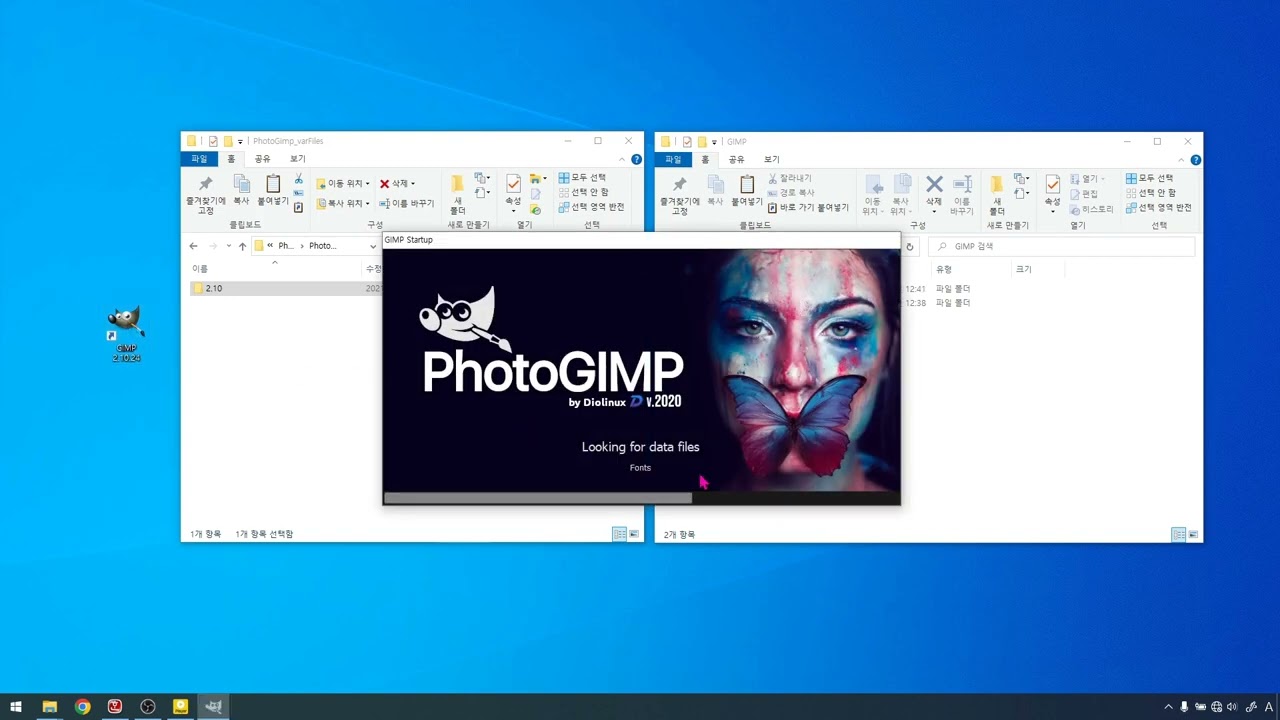The width and height of the screenshot is (1280, 720).
Task: Click the Name column header in PhotoGimp_varFiles window
Action: click(275, 269)
